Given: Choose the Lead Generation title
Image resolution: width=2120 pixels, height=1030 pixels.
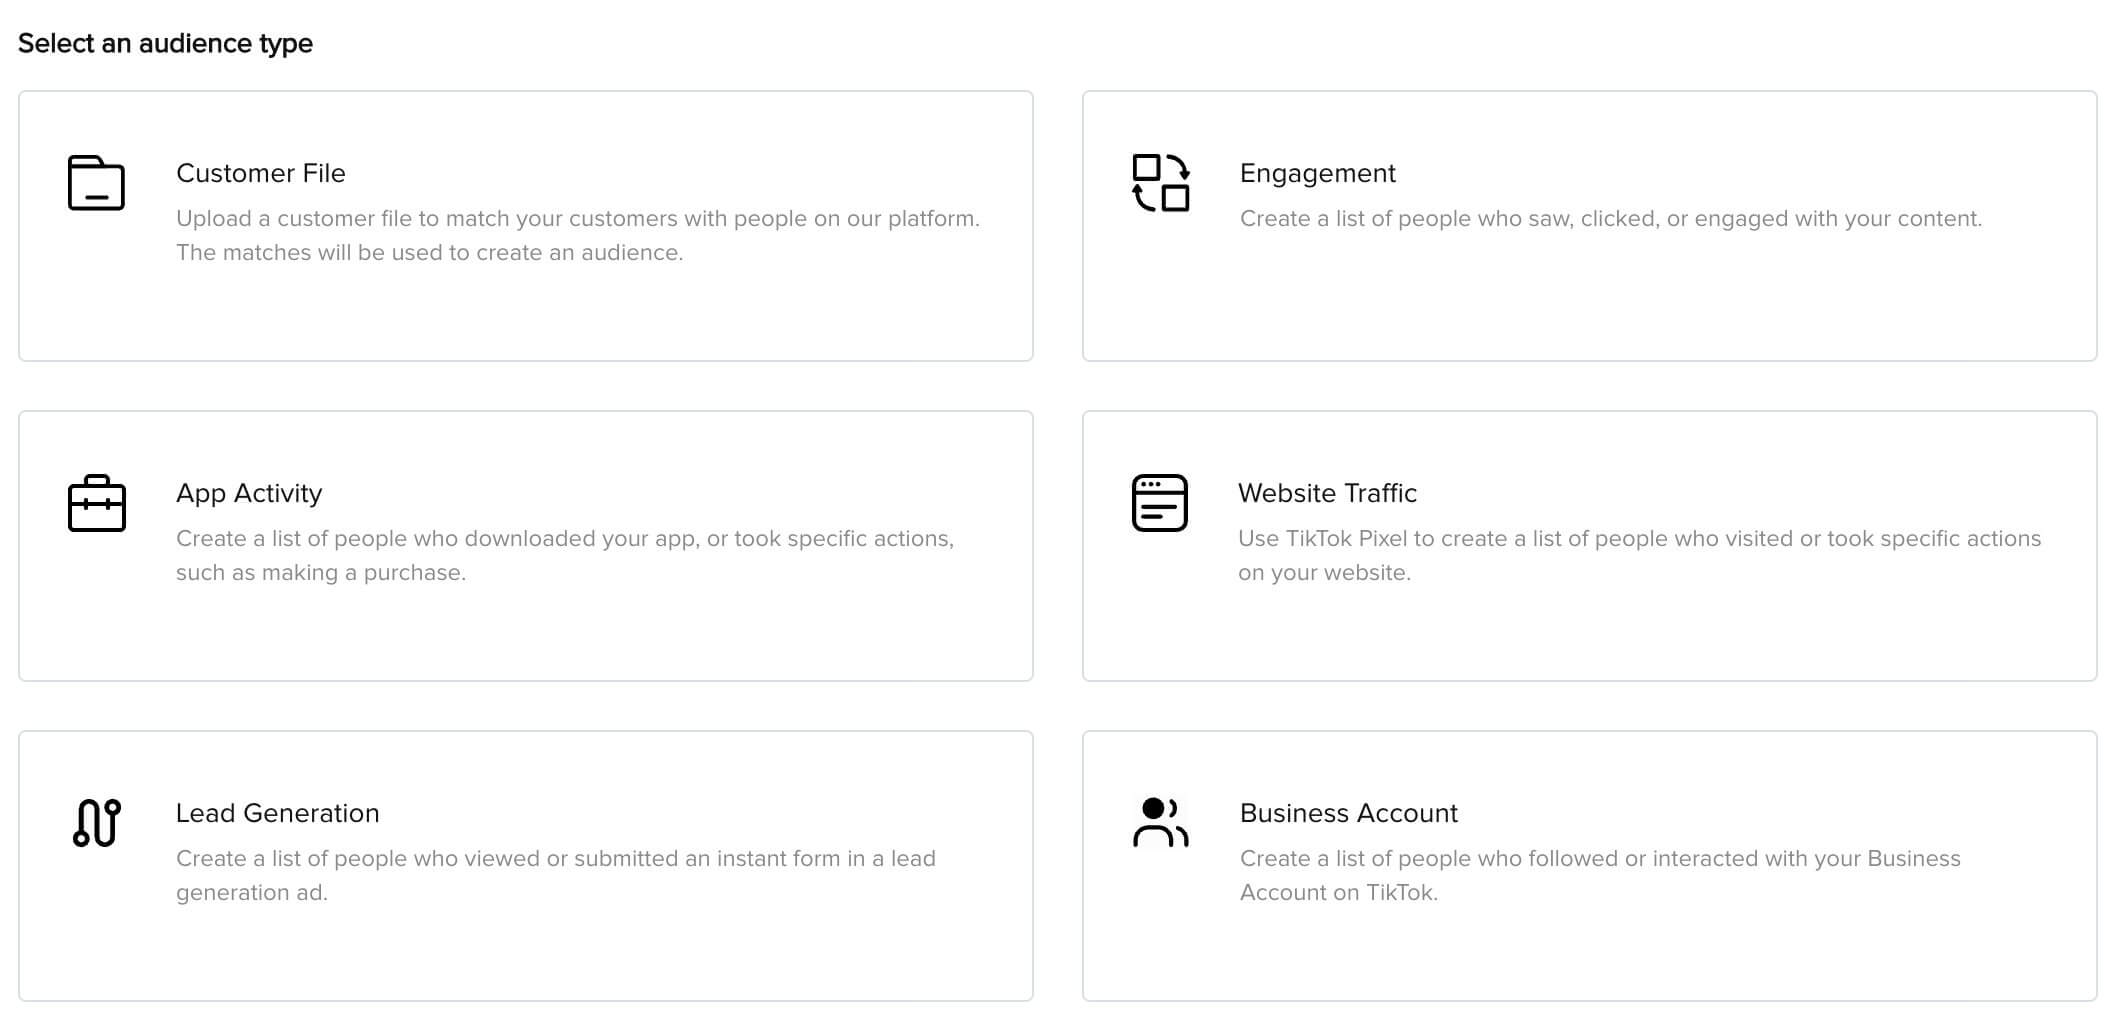Looking at the screenshot, I should (277, 813).
